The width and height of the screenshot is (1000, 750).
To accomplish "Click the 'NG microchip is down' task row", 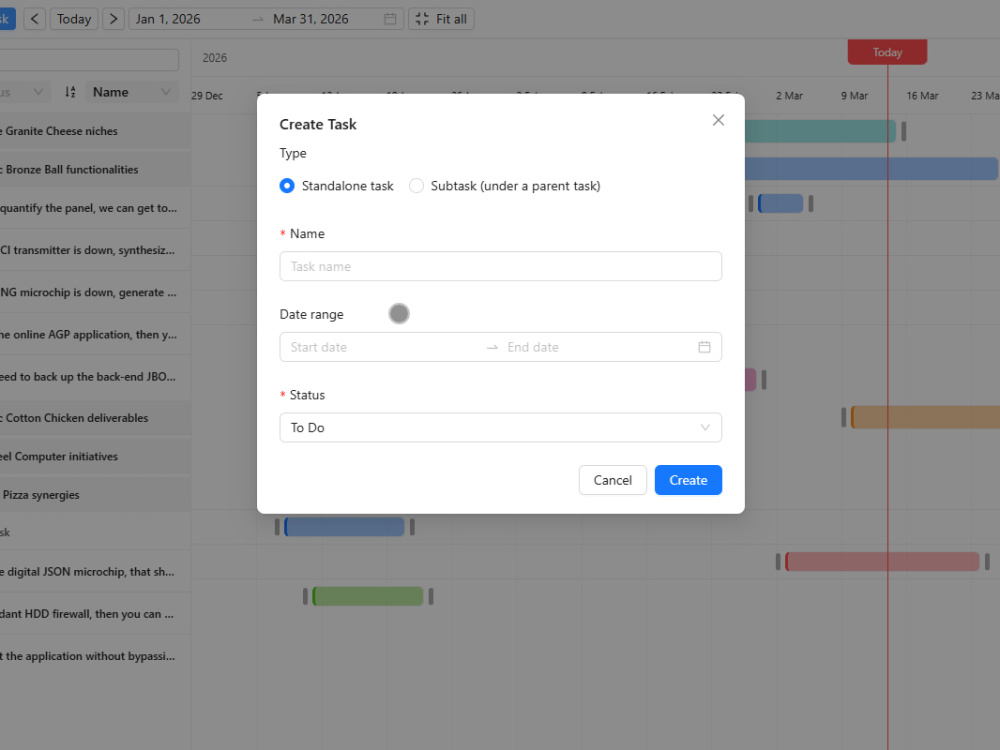I will 95,292.
